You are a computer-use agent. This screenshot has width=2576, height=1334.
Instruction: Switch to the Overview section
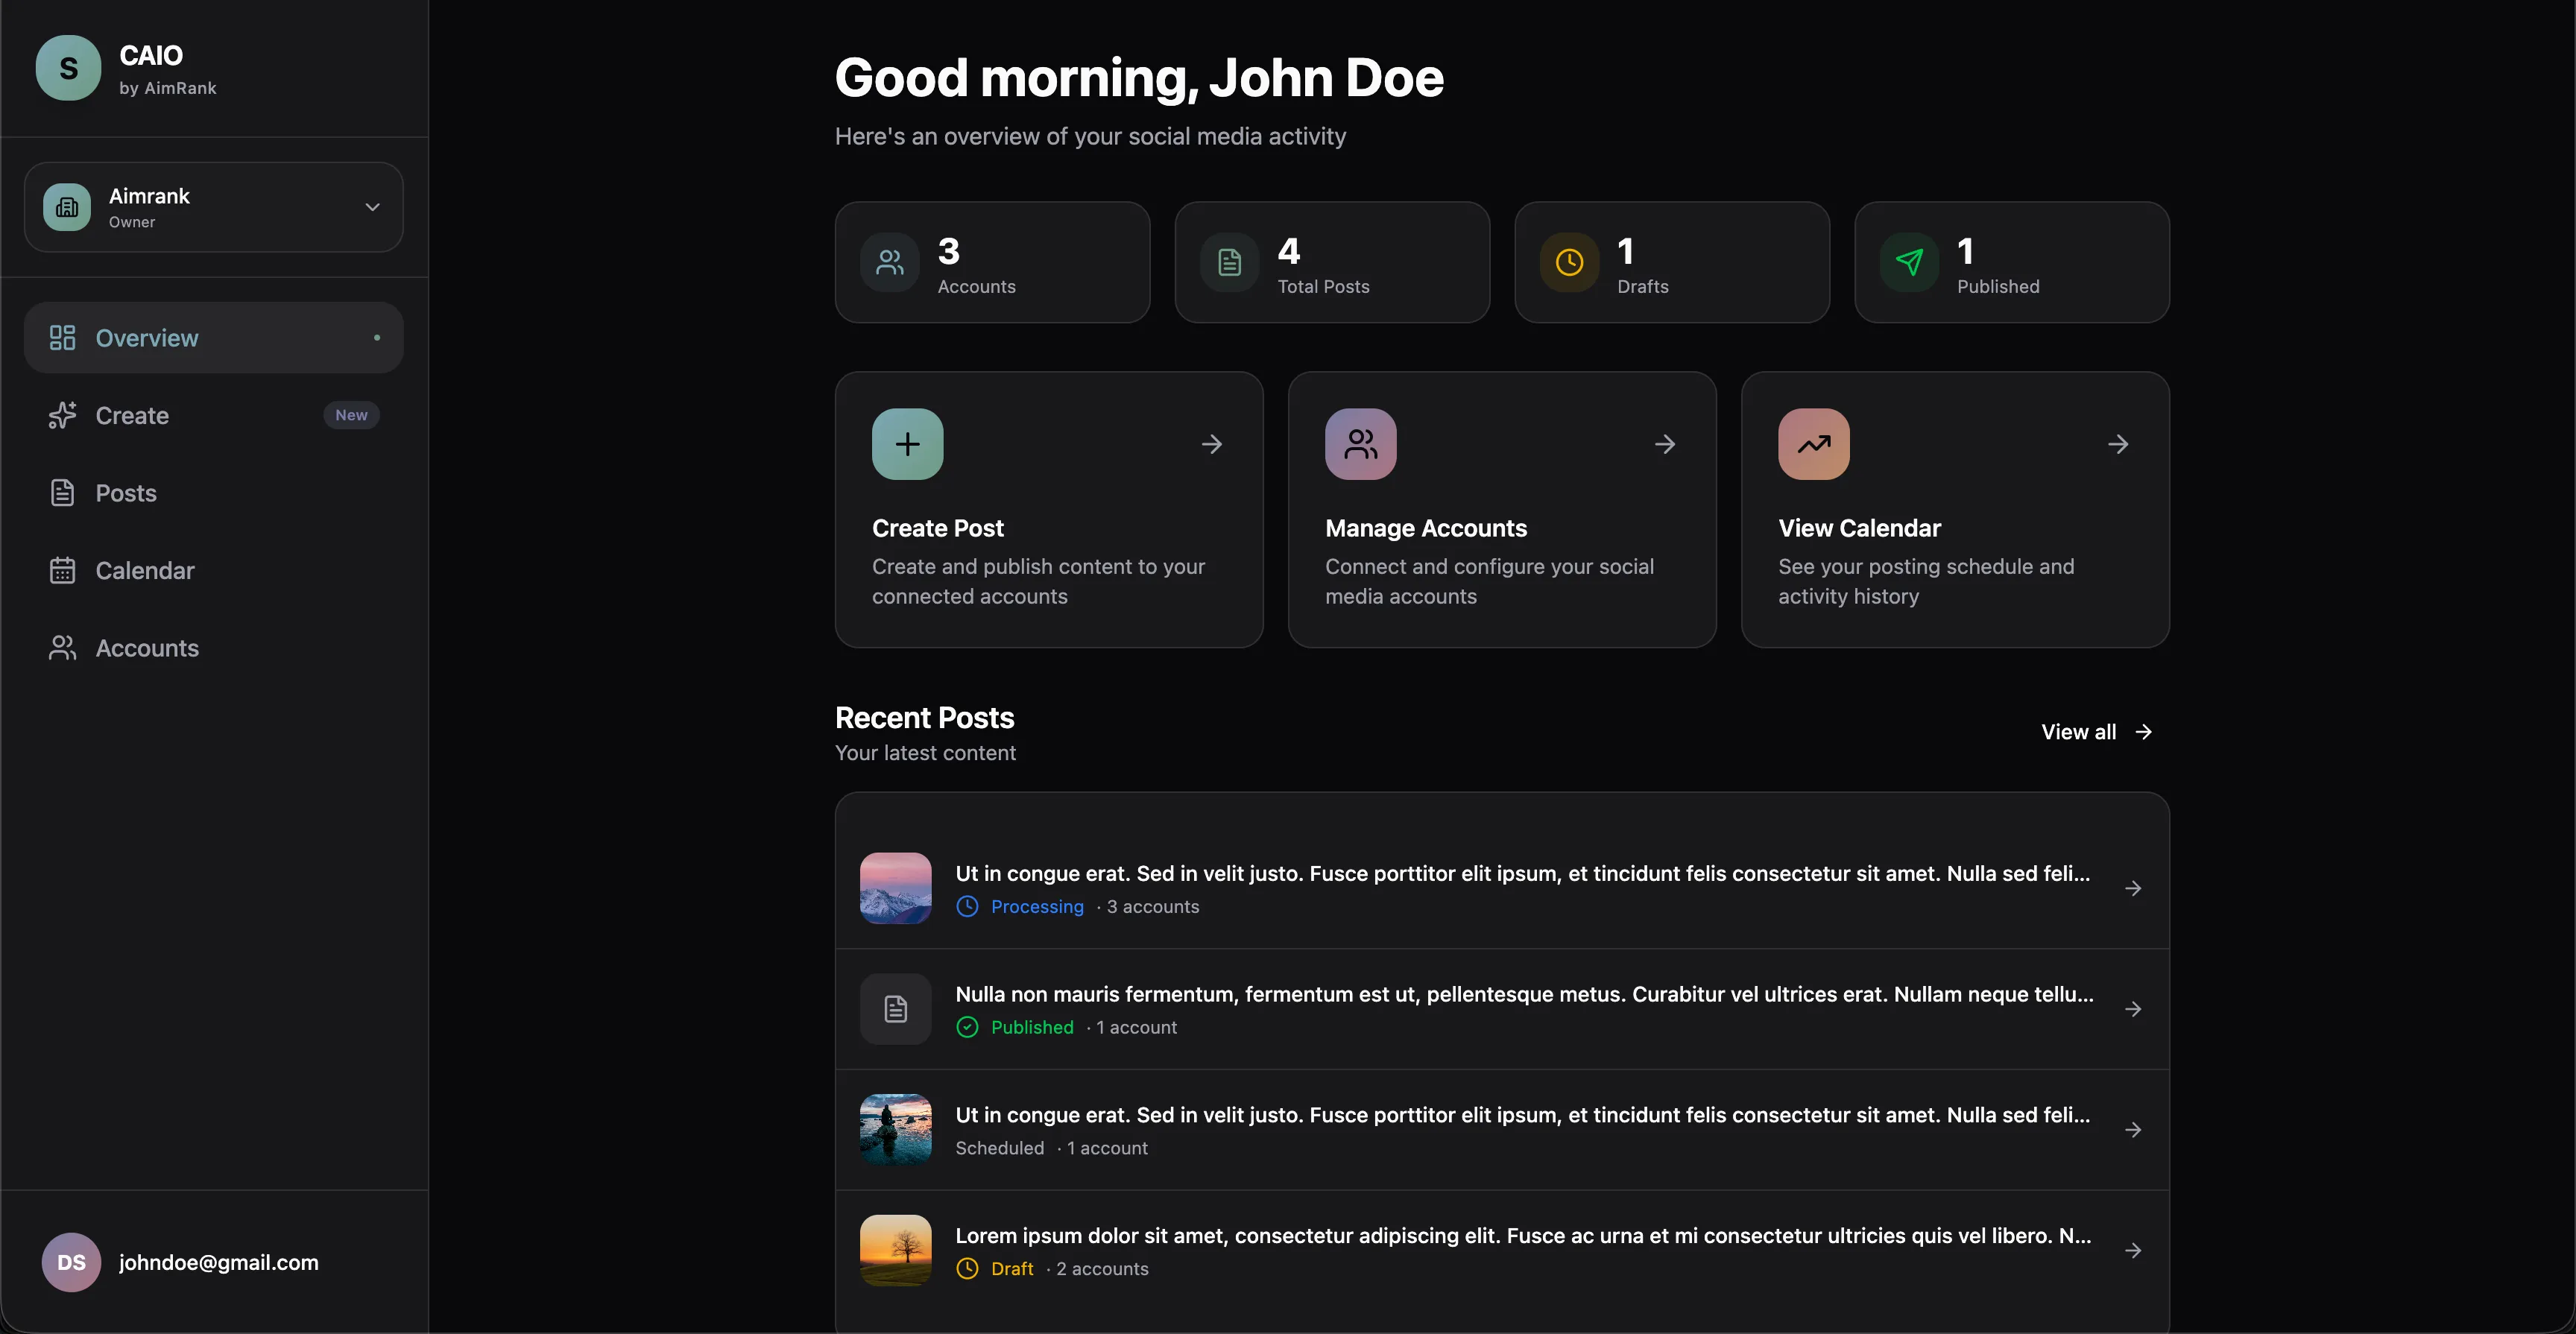point(146,337)
